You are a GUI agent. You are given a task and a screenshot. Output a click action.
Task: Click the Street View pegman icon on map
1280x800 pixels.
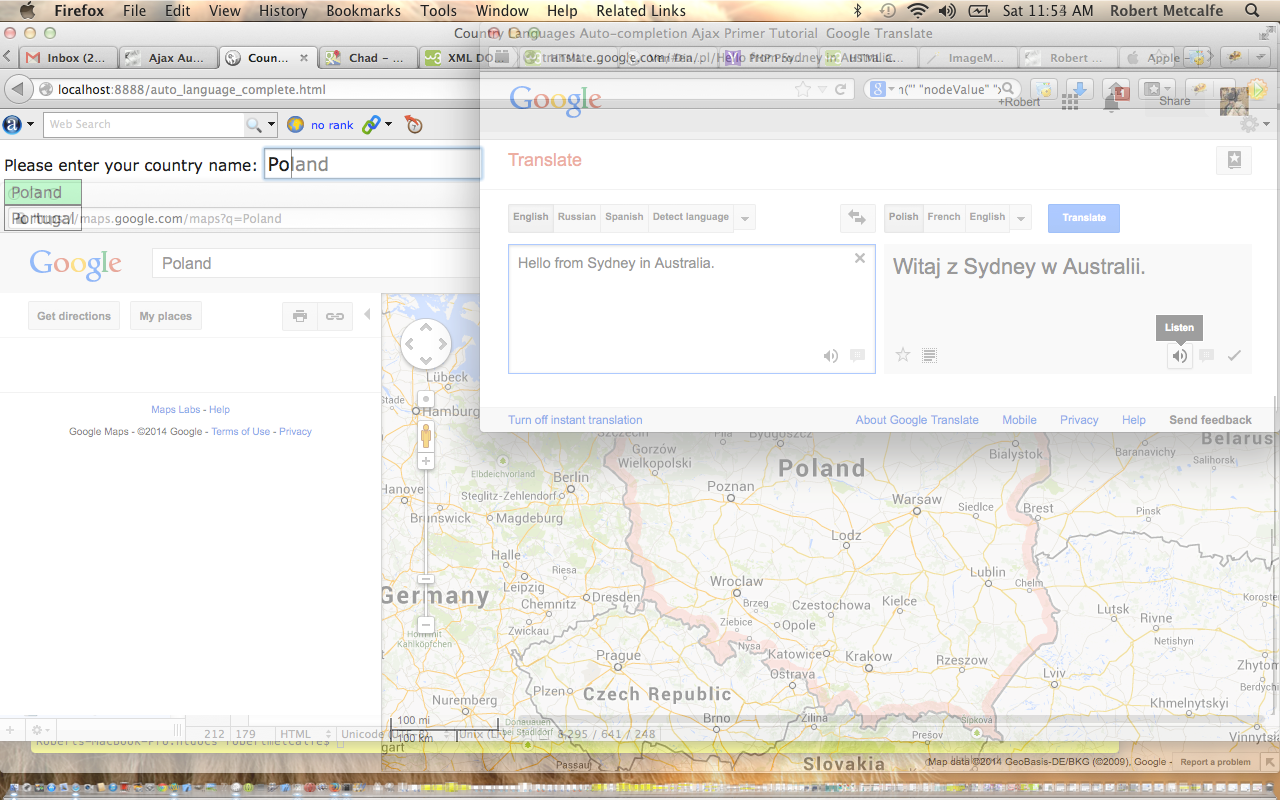[x=426, y=436]
